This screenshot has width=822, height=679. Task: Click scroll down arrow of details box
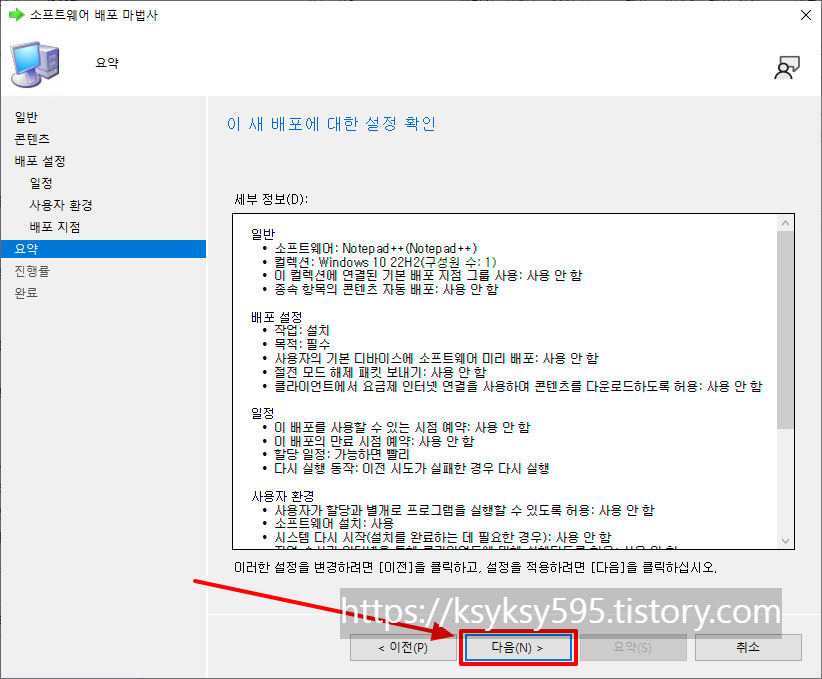coord(785,541)
